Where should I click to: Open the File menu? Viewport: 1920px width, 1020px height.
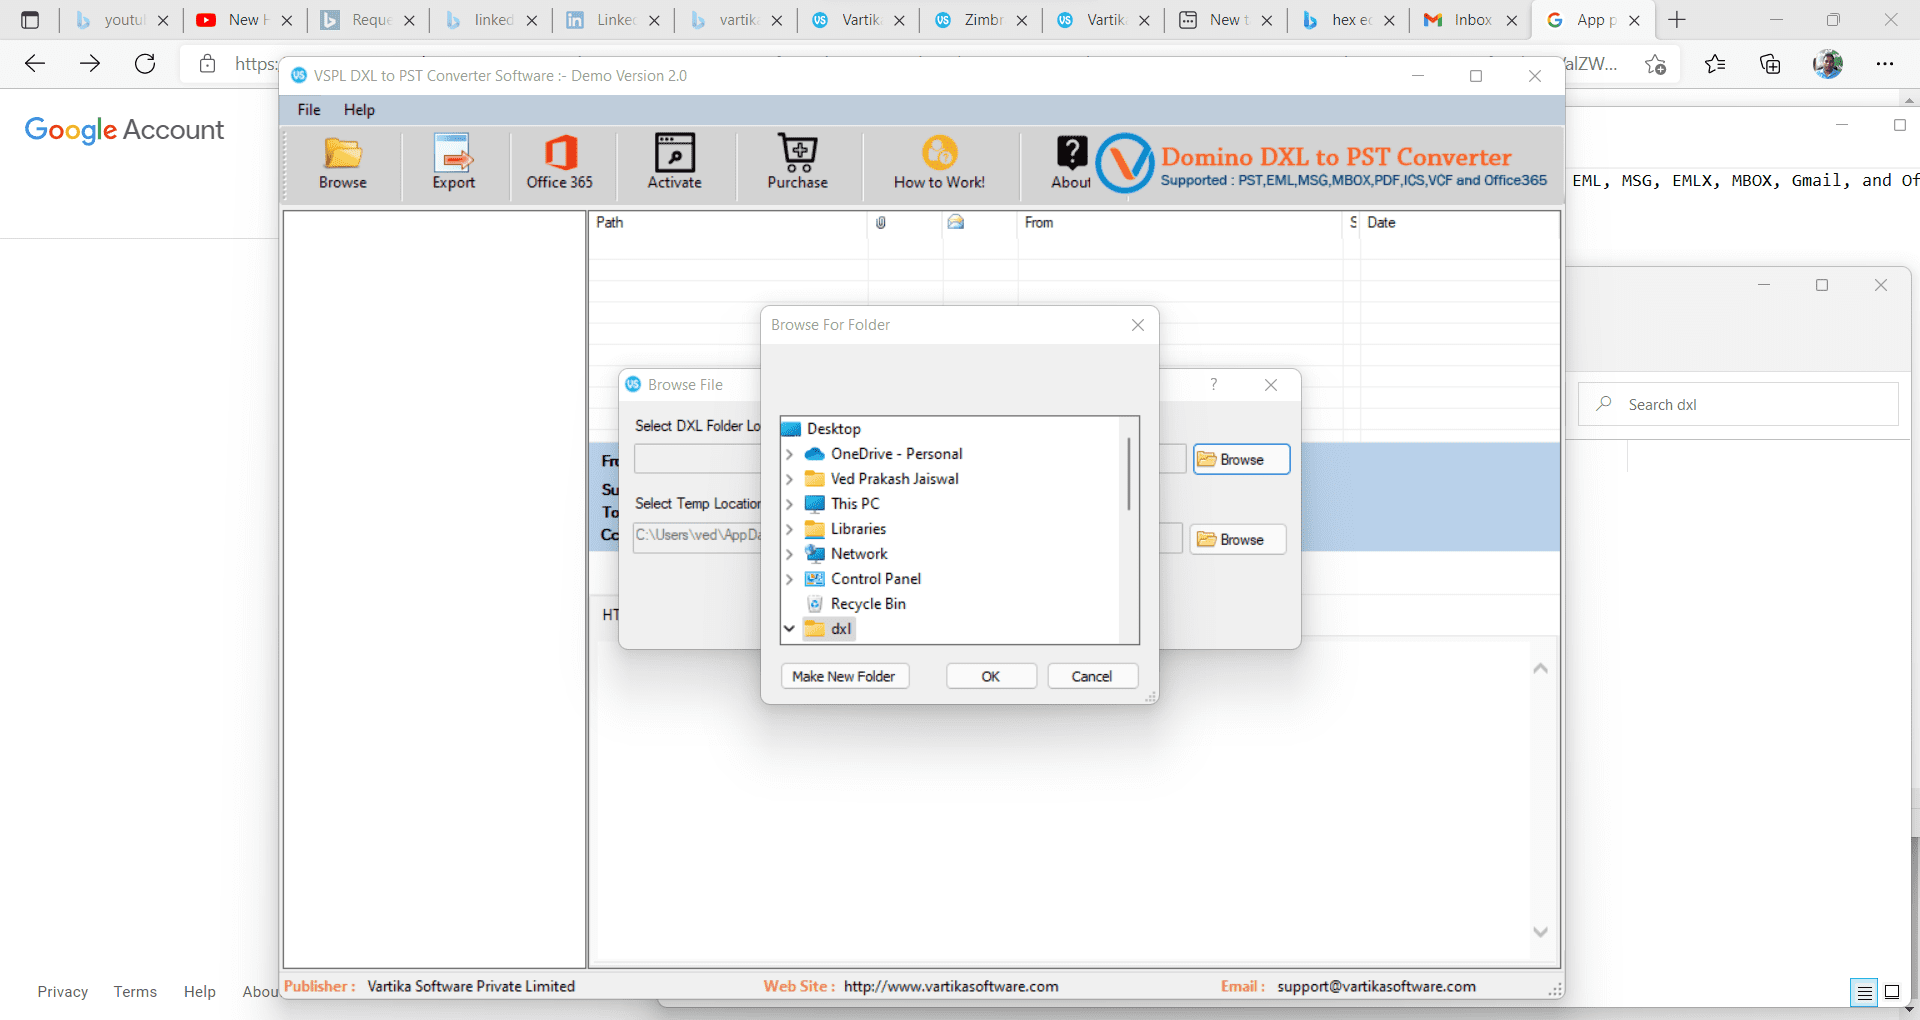tap(309, 110)
